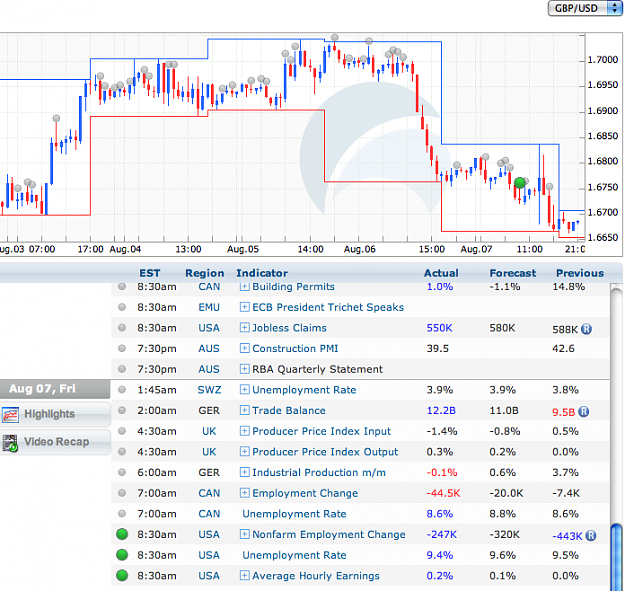625x591 pixels.
Task: Click the Forecast column header
Action: (x=513, y=273)
